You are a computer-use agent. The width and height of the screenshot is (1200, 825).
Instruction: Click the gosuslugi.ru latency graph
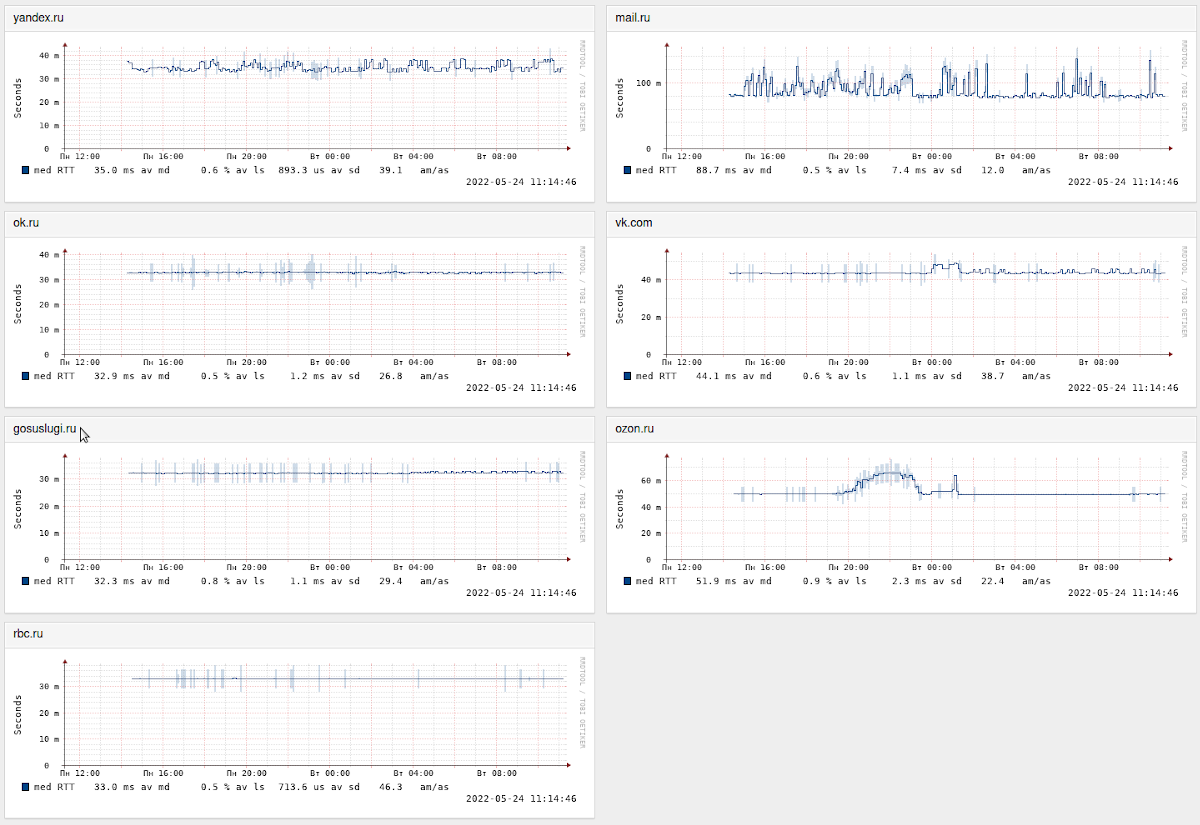click(300, 525)
